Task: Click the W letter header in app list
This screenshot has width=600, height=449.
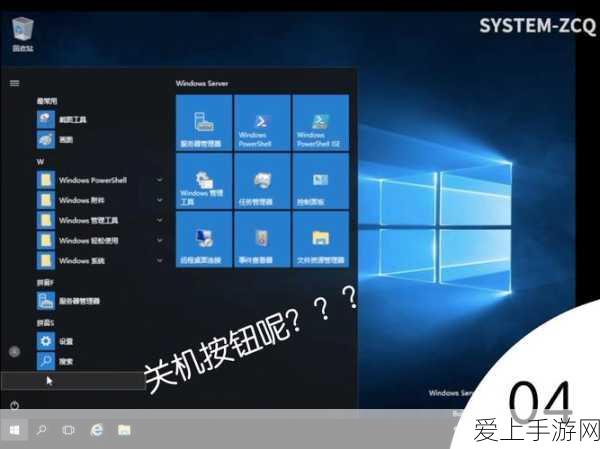Action: click(x=40, y=162)
